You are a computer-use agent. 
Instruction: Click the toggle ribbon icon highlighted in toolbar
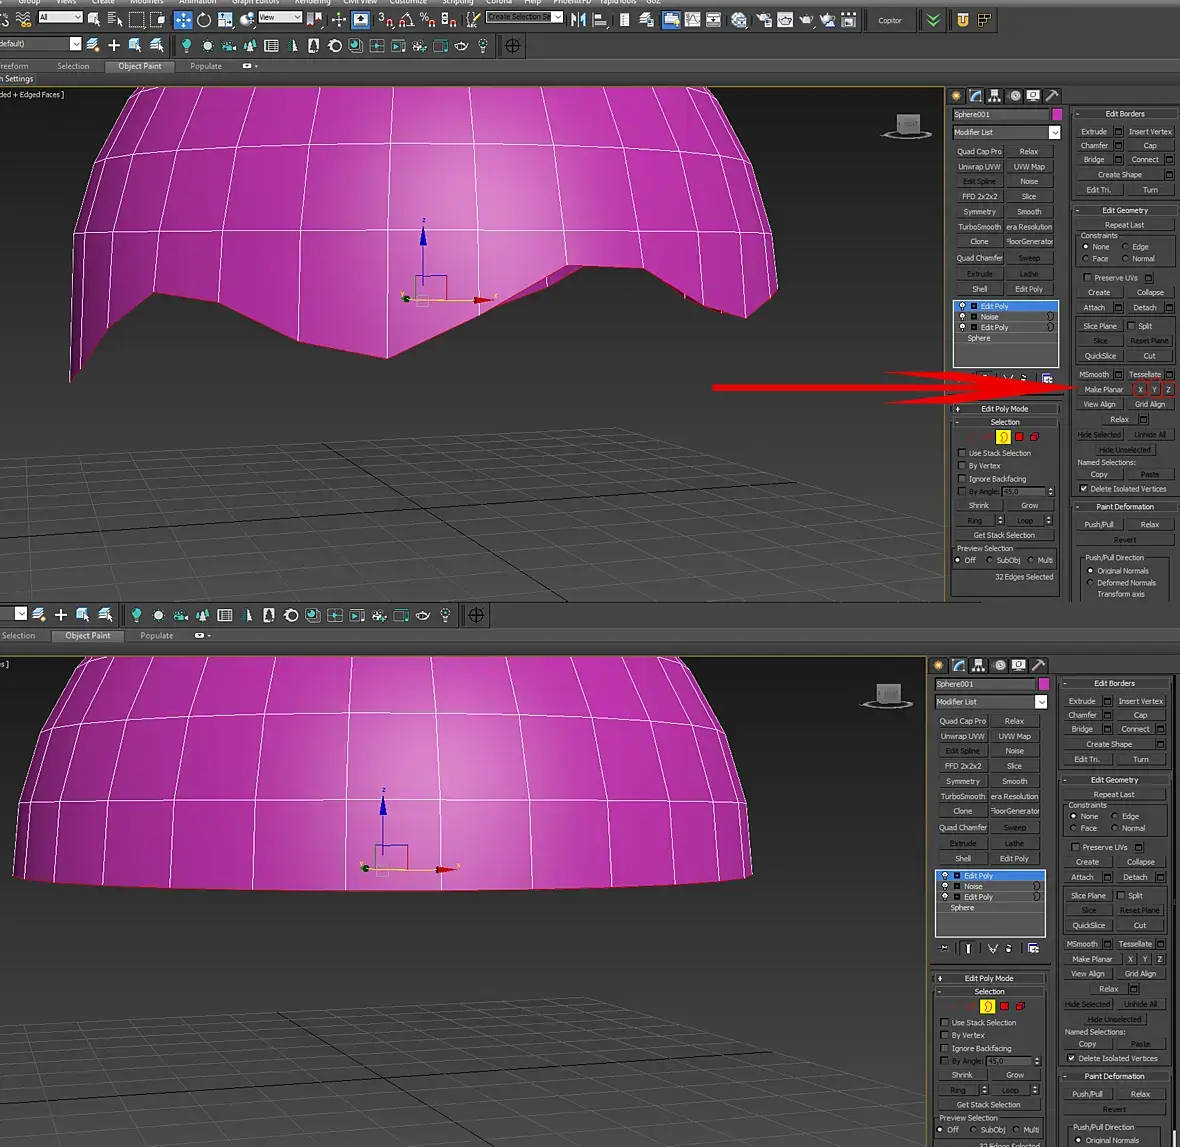(x=671, y=20)
